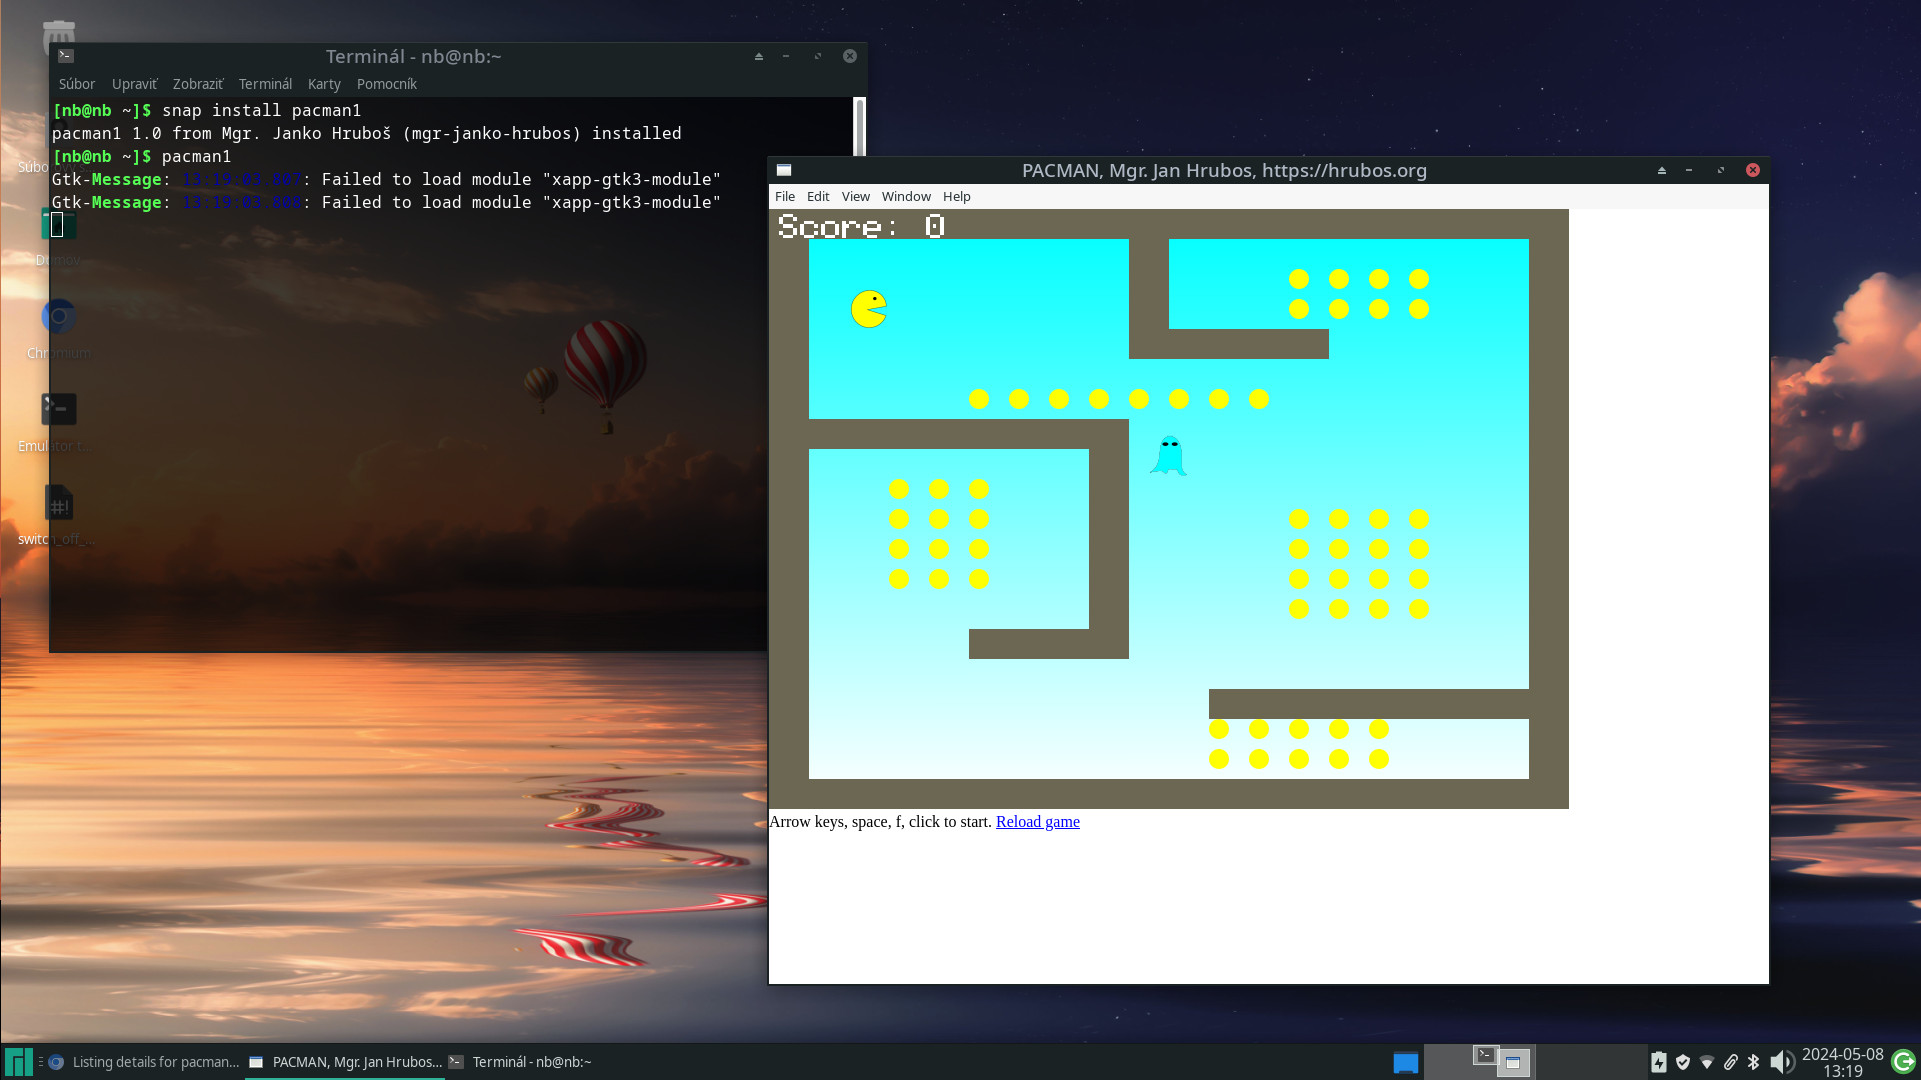This screenshot has height=1080, width=1921.
Task: Open the Help menu in PACMAN
Action: pyautogui.click(x=956, y=196)
